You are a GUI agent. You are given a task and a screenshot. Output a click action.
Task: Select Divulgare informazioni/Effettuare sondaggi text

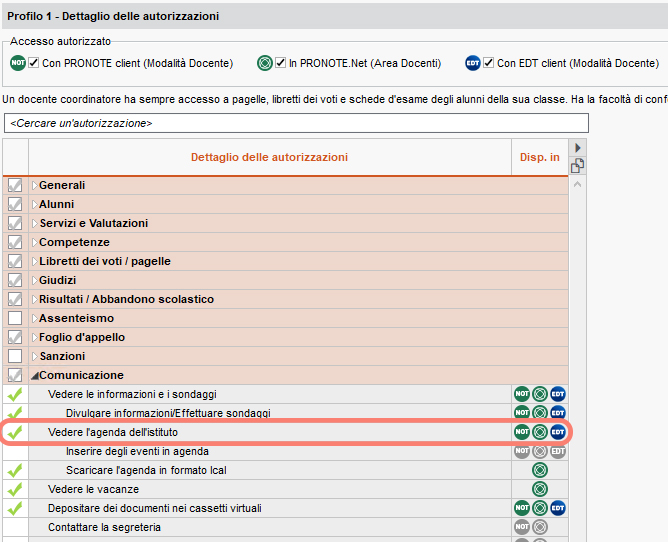pyautogui.click(x=168, y=413)
